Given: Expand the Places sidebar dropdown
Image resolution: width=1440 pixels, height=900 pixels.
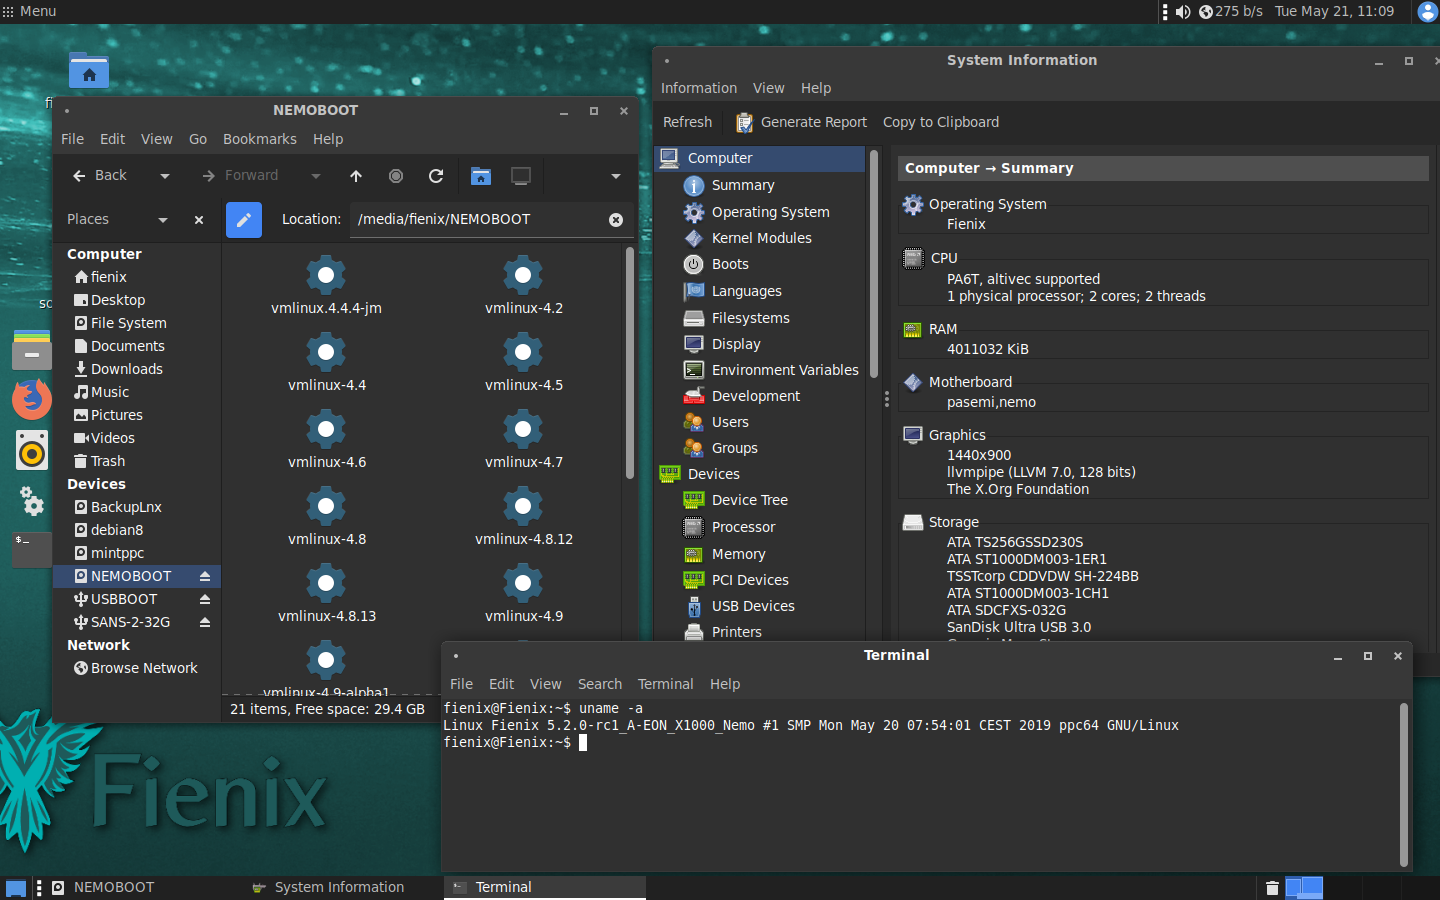Looking at the screenshot, I should [163, 220].
